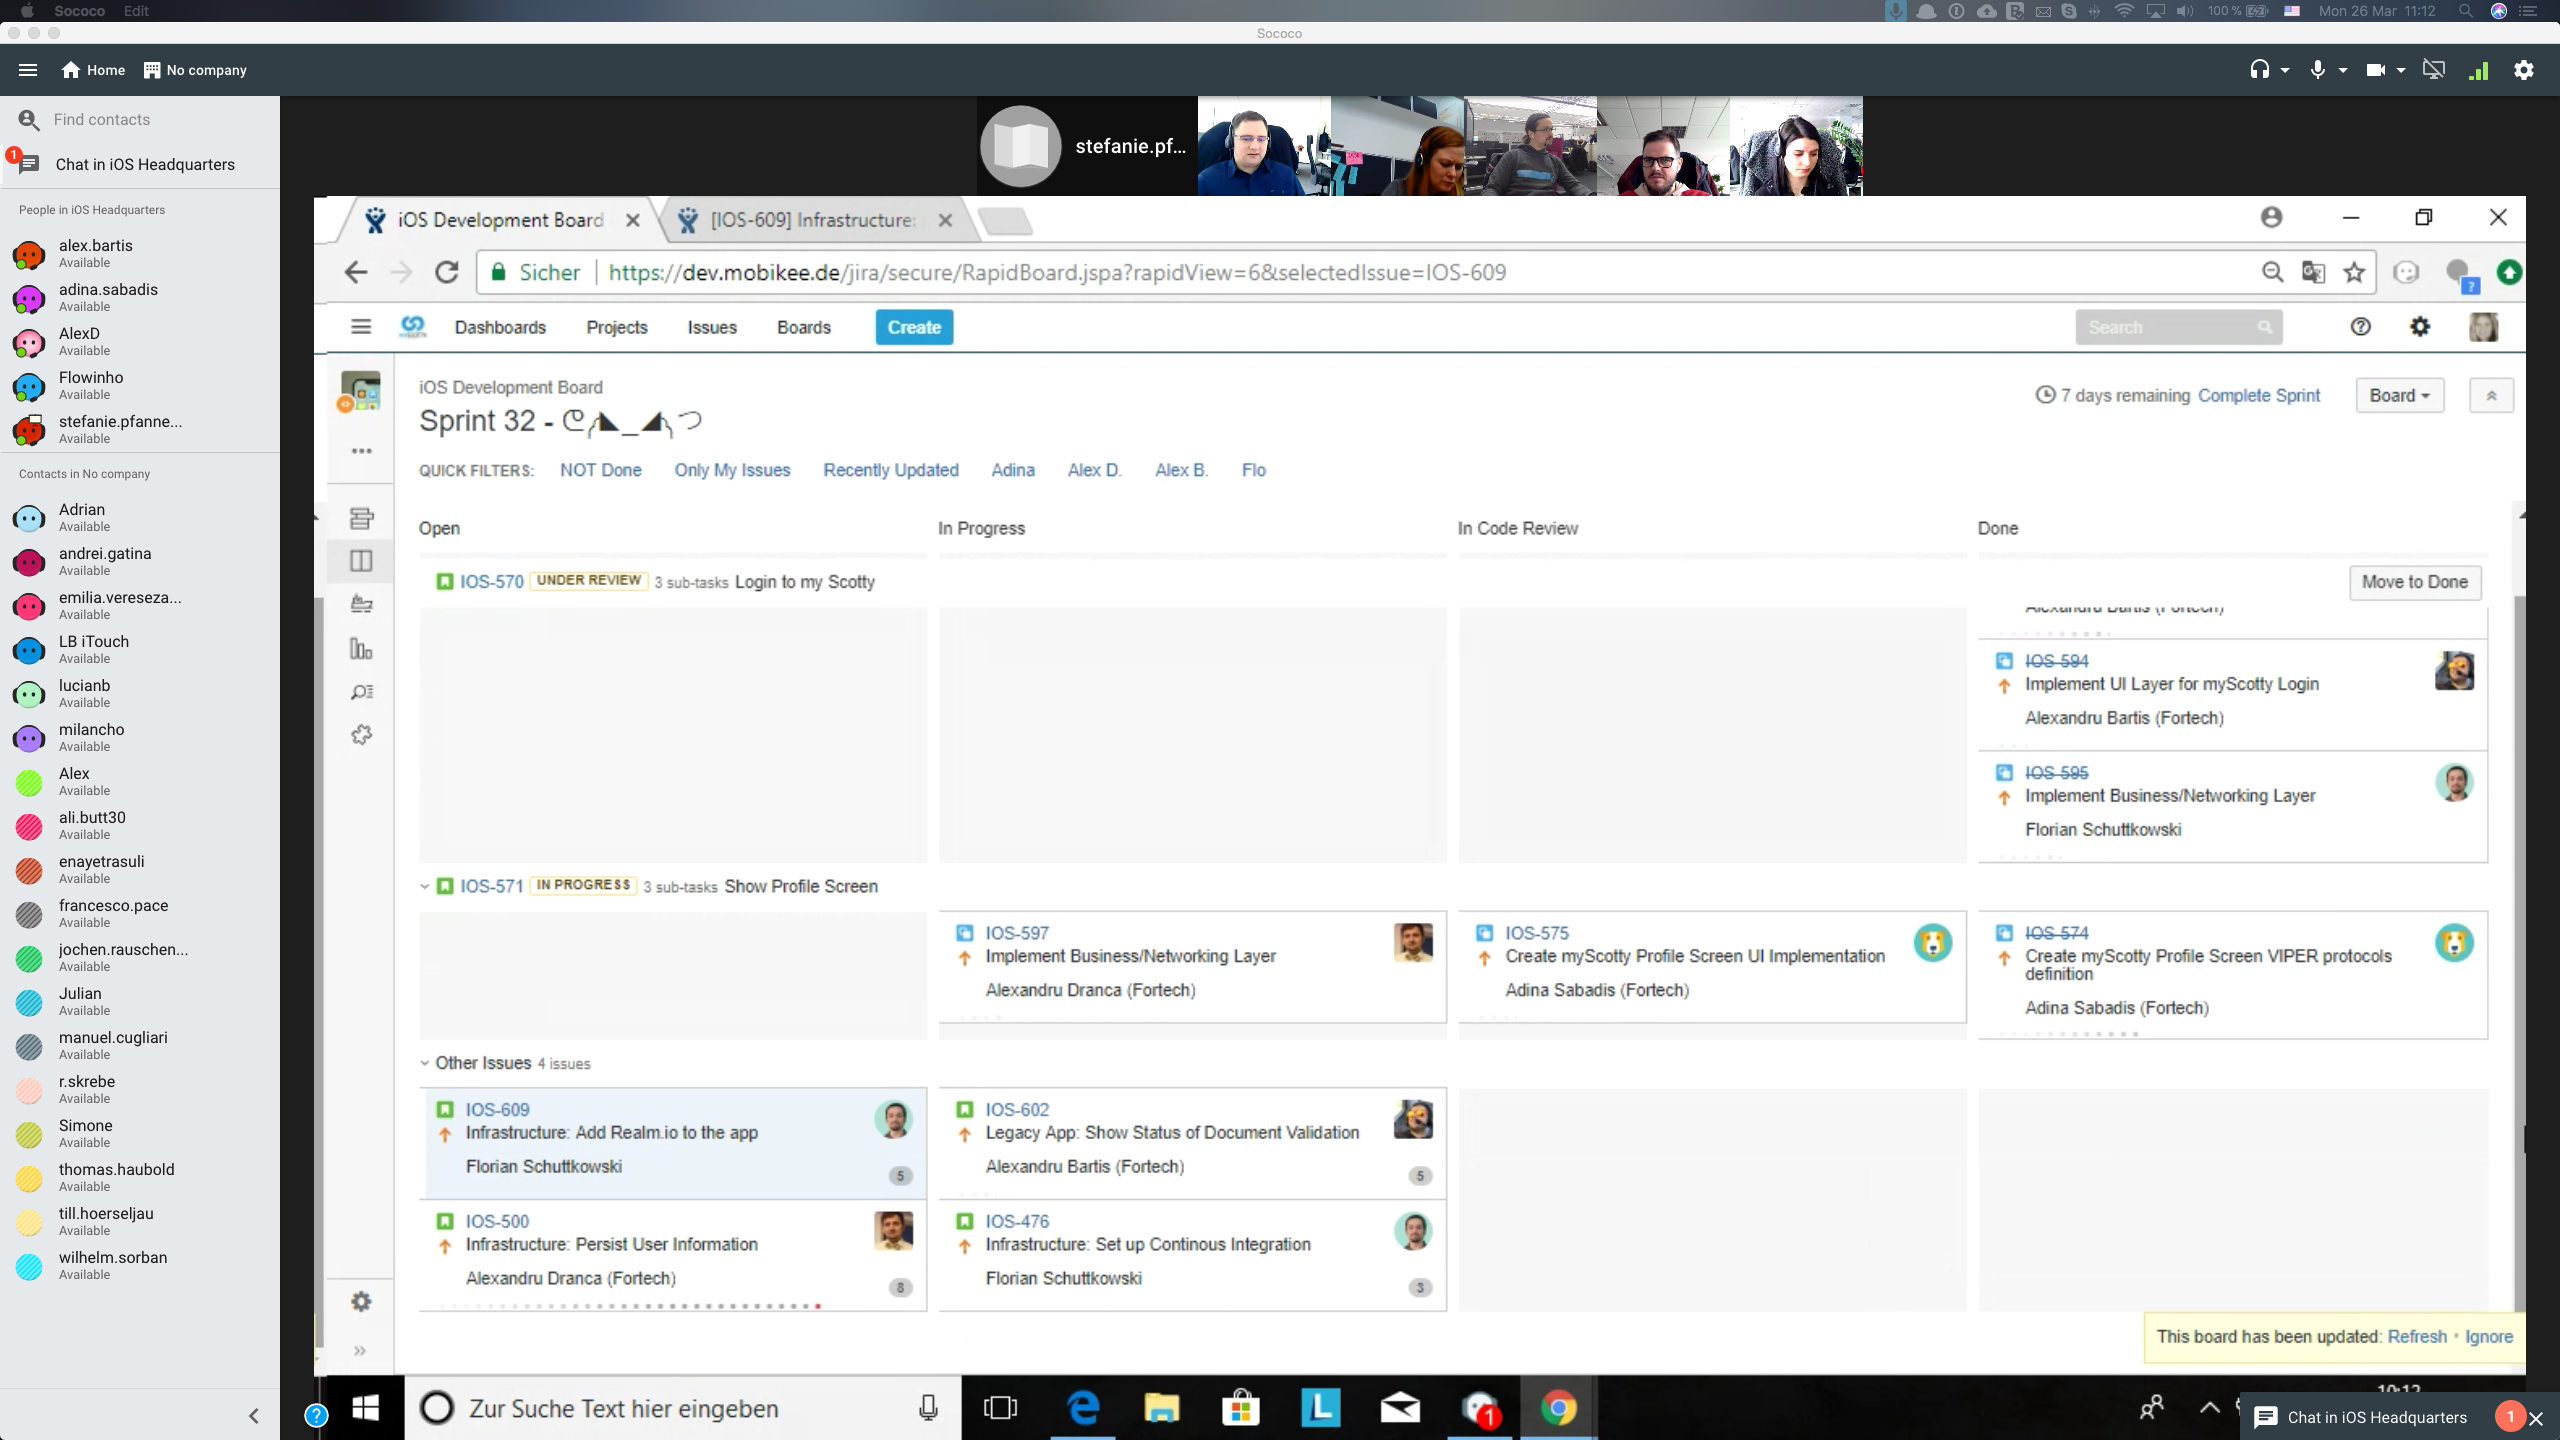
Task: Go to Sococo Home
Action: click(93, 70)
